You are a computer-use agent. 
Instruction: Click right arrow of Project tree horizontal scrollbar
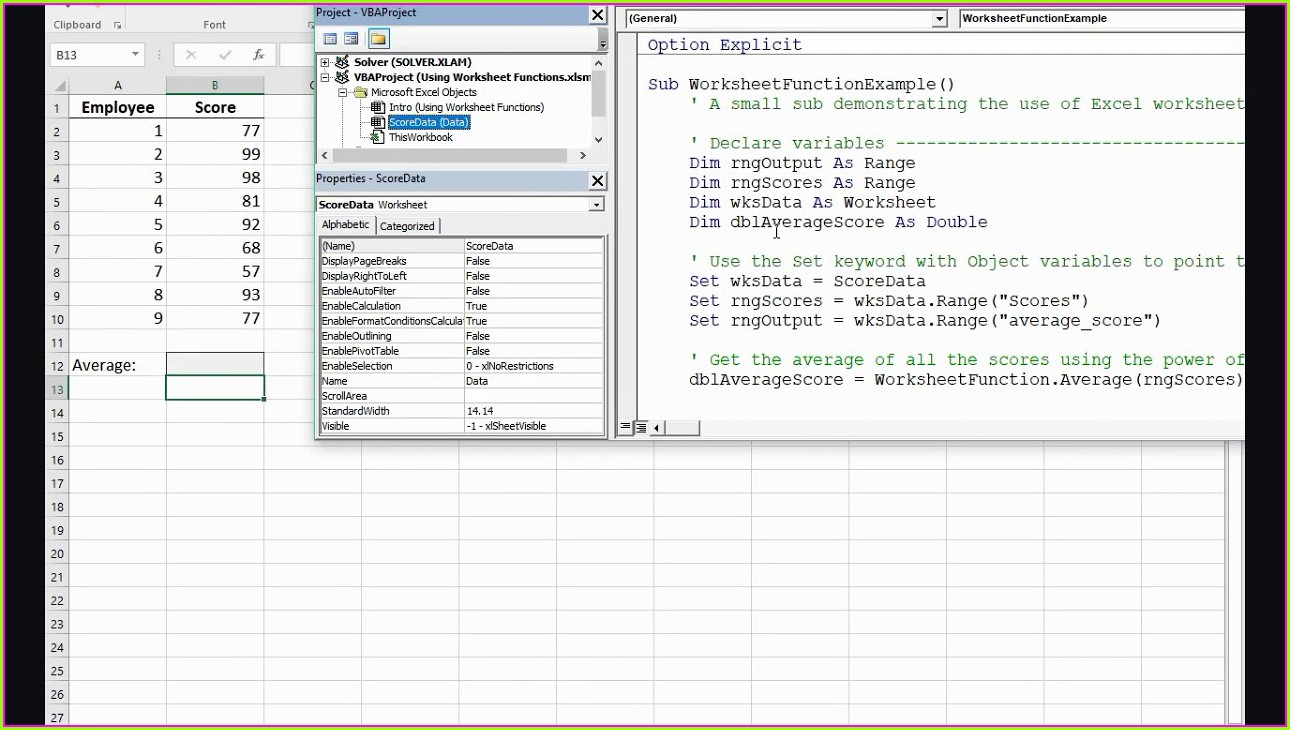[x=583, y=155]
